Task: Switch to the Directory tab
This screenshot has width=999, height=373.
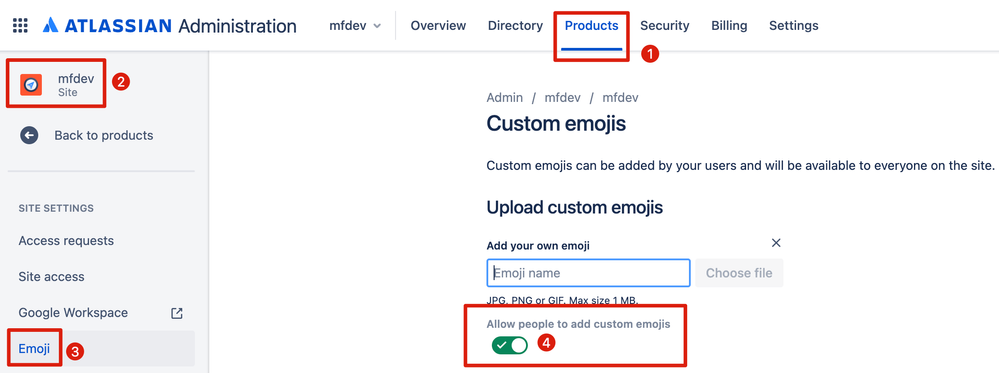Action: point(515,26)
